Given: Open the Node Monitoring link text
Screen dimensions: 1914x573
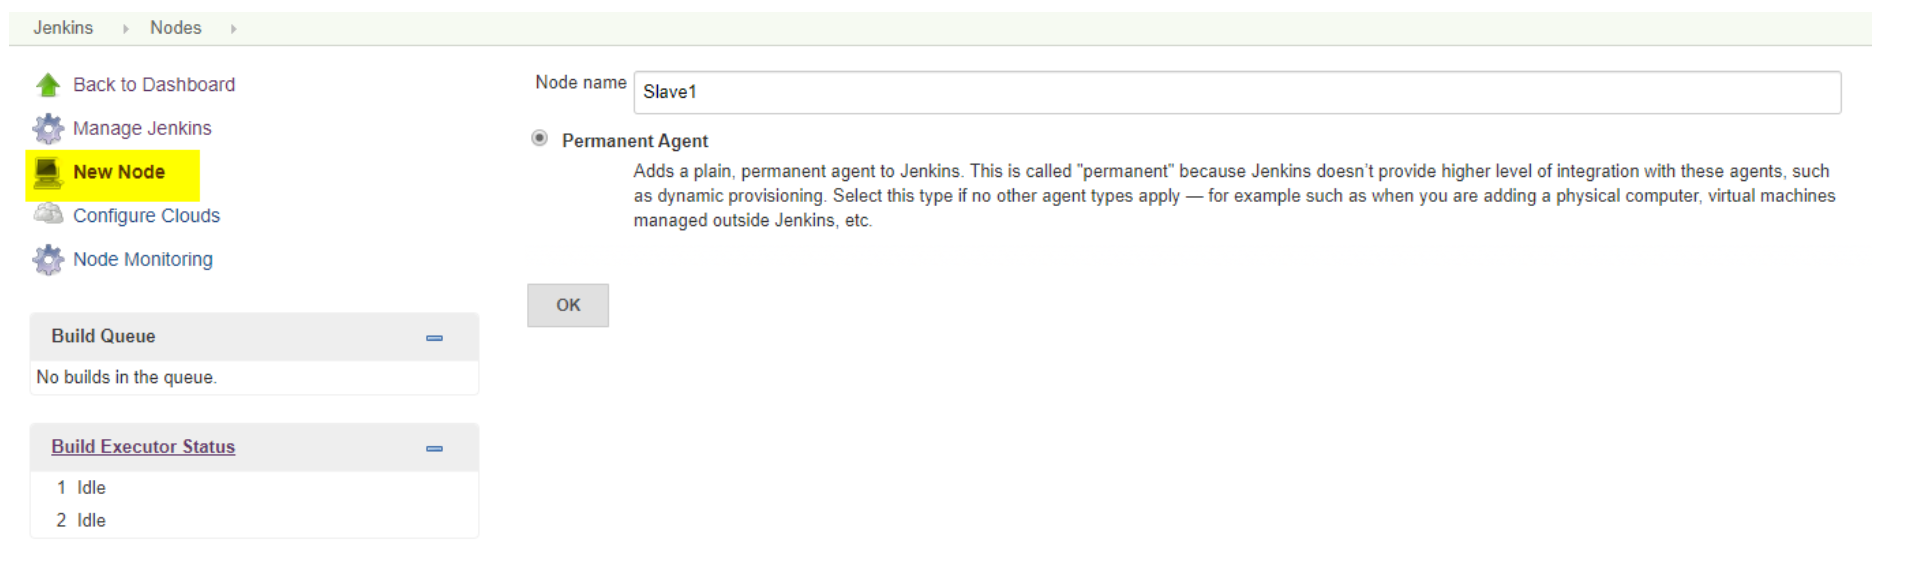Looking at the screenshot, I should click(143, 259).
